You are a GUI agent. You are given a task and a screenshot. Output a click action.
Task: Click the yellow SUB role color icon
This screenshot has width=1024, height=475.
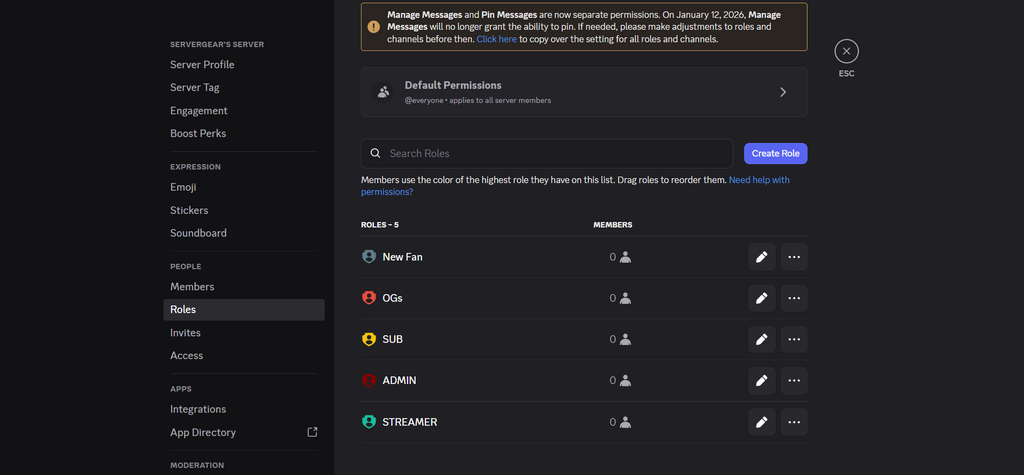click(x=369, y=339)
